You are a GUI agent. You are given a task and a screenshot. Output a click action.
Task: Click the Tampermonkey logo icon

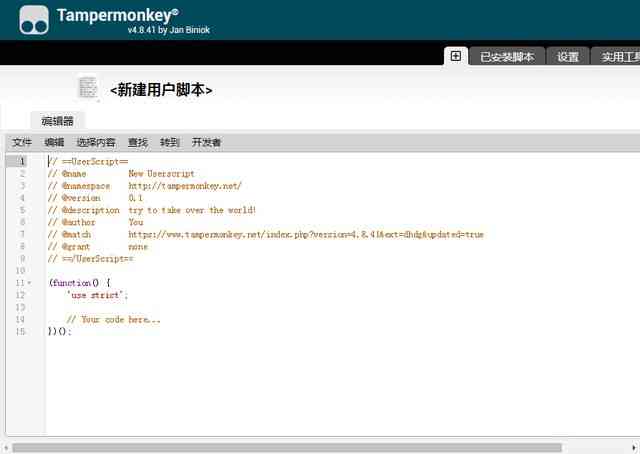(x=34, y=20)
